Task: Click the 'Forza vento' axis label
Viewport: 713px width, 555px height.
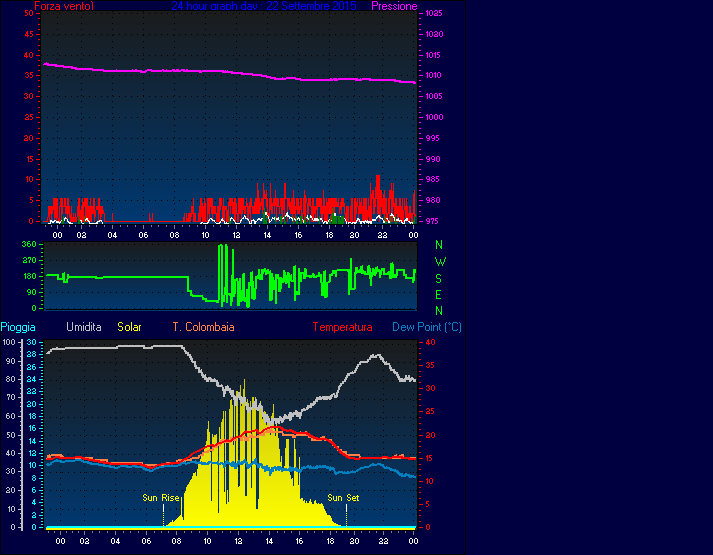Action: (64, 6)
